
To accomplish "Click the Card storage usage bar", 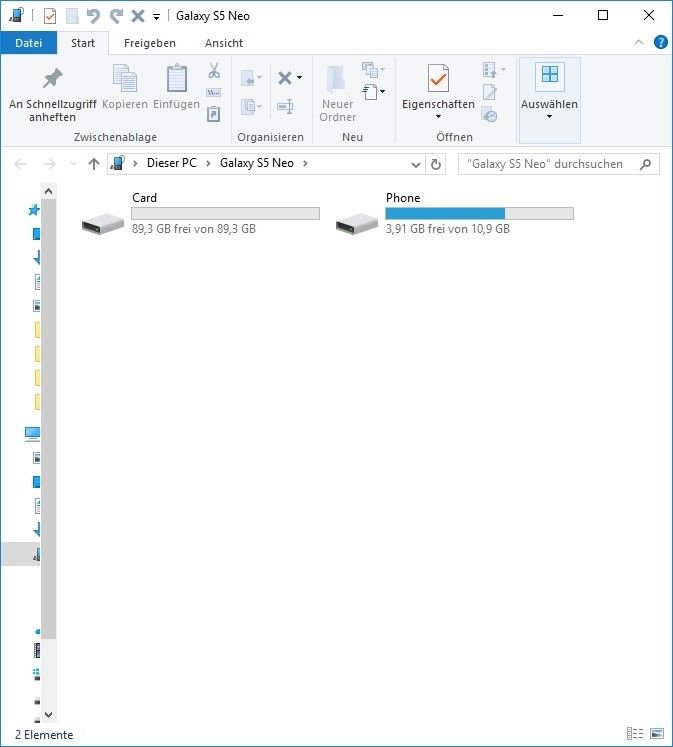I will click(x=225, y=213).
